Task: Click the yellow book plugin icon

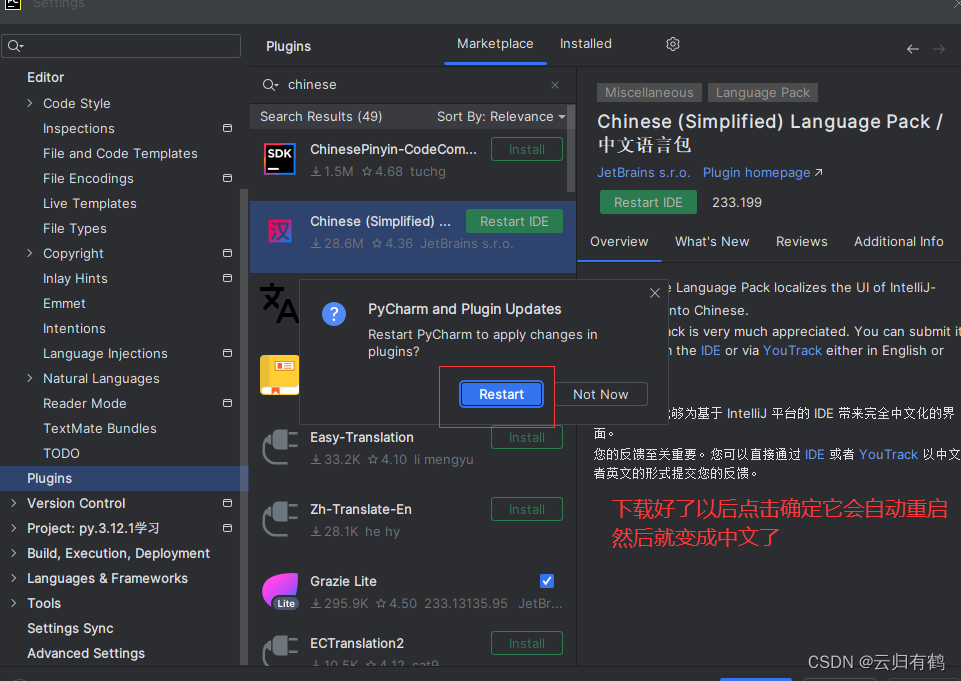Action: pos(279,375)
